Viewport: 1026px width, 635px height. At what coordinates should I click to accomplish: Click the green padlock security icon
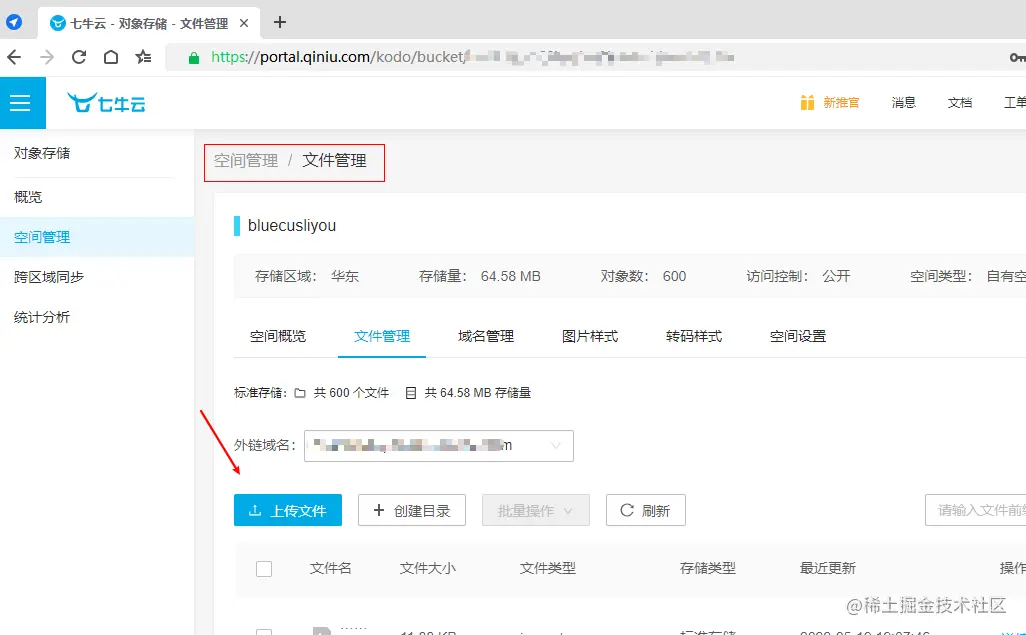(x=194, y=58)
